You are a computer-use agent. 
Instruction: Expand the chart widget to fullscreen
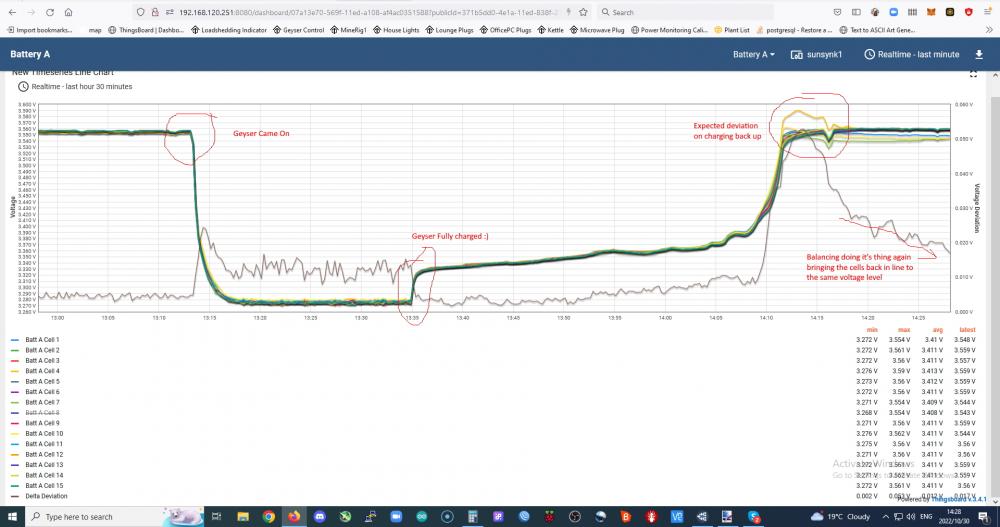[973, 74]
